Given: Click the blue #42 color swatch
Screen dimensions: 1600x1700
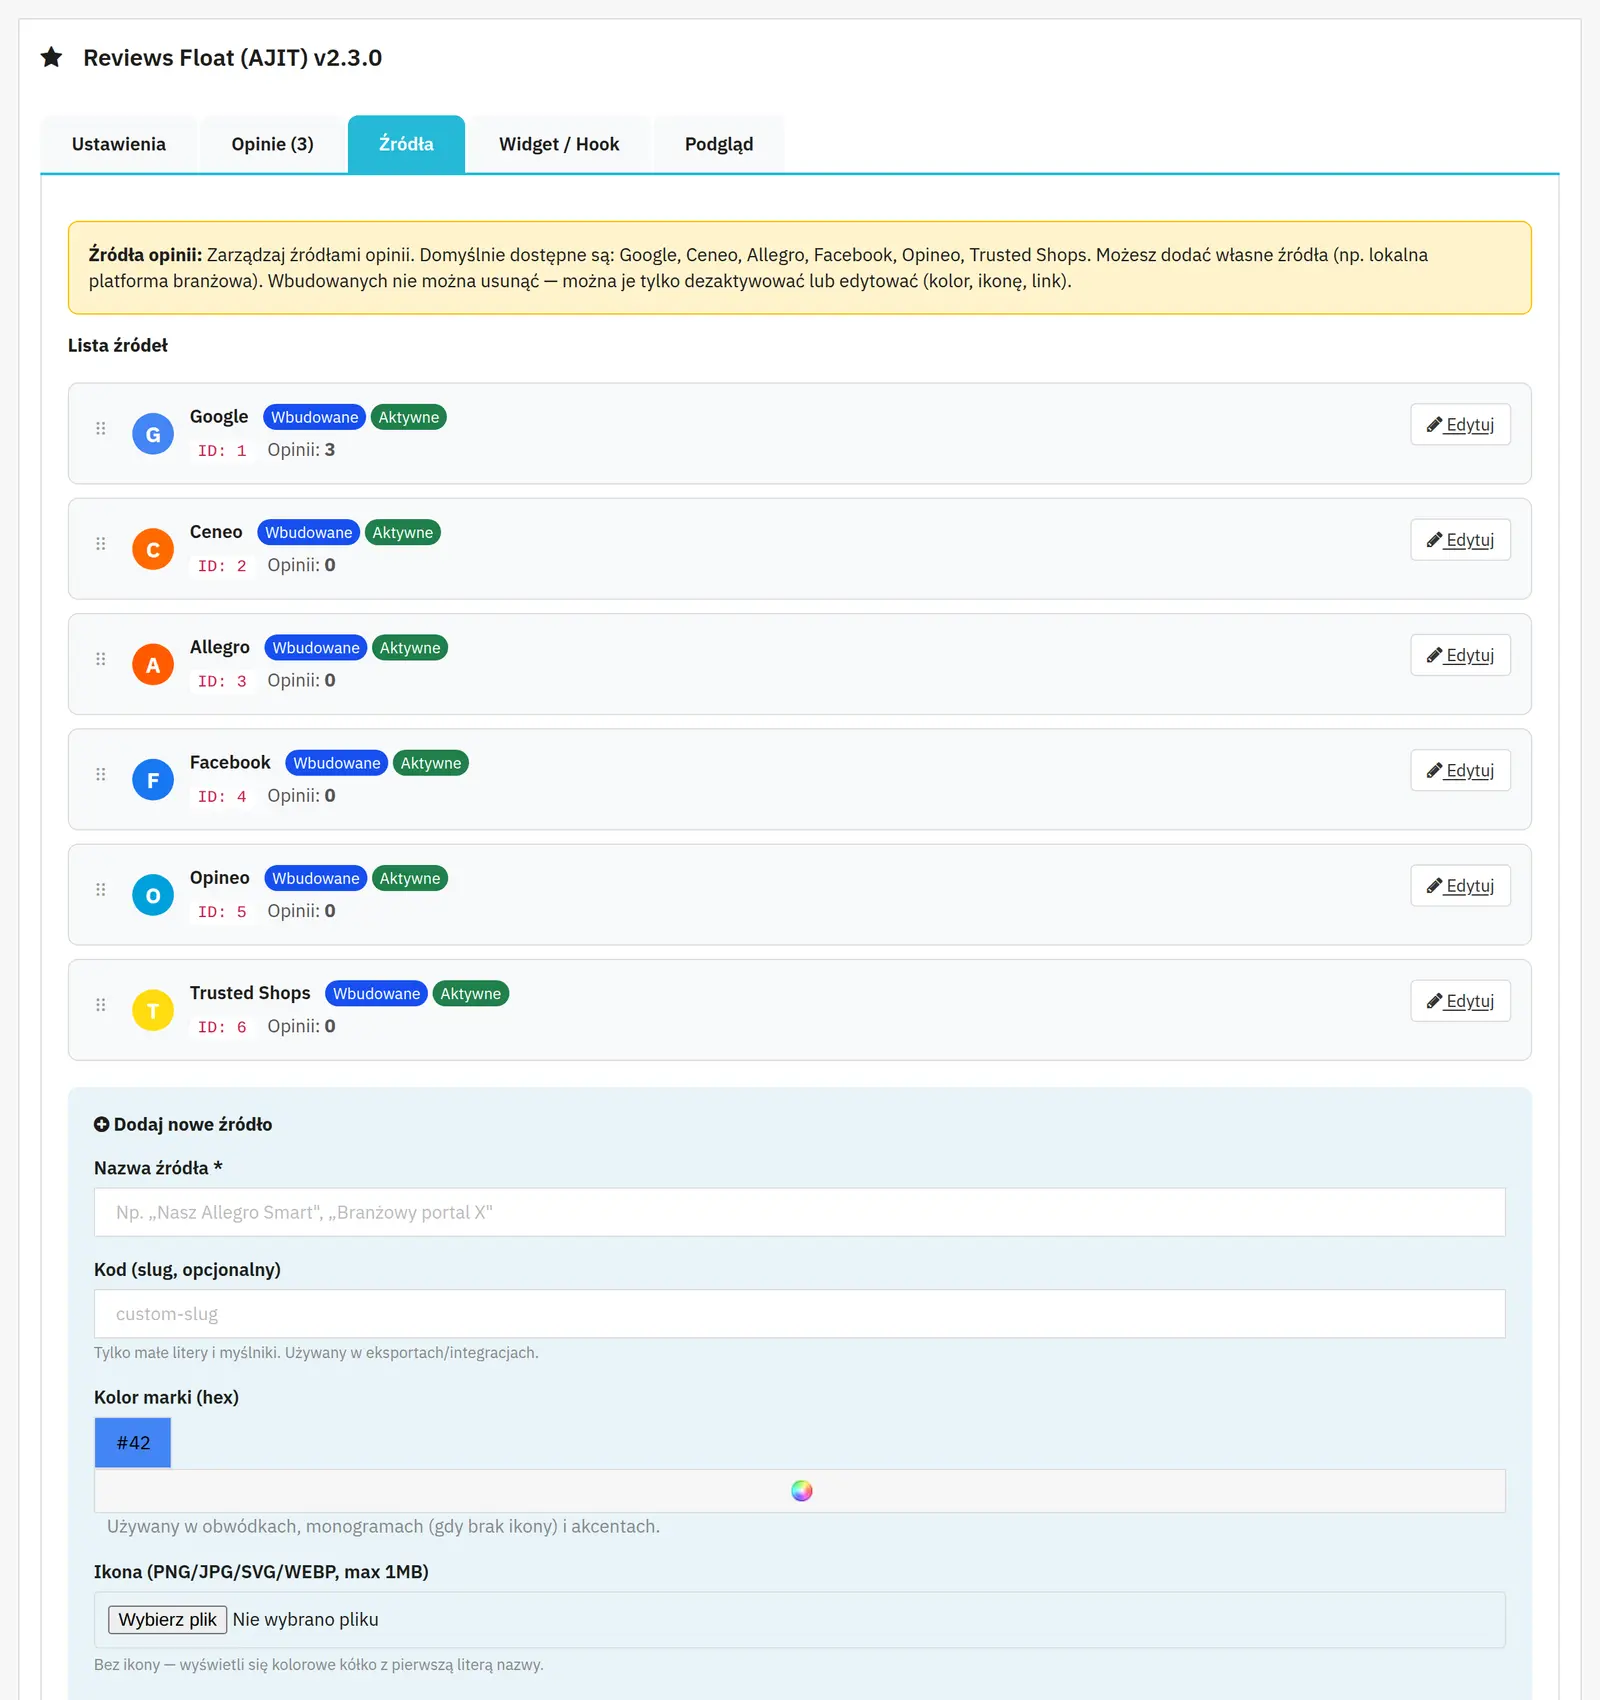Looking at the screenshot, I should (133, 1443).
